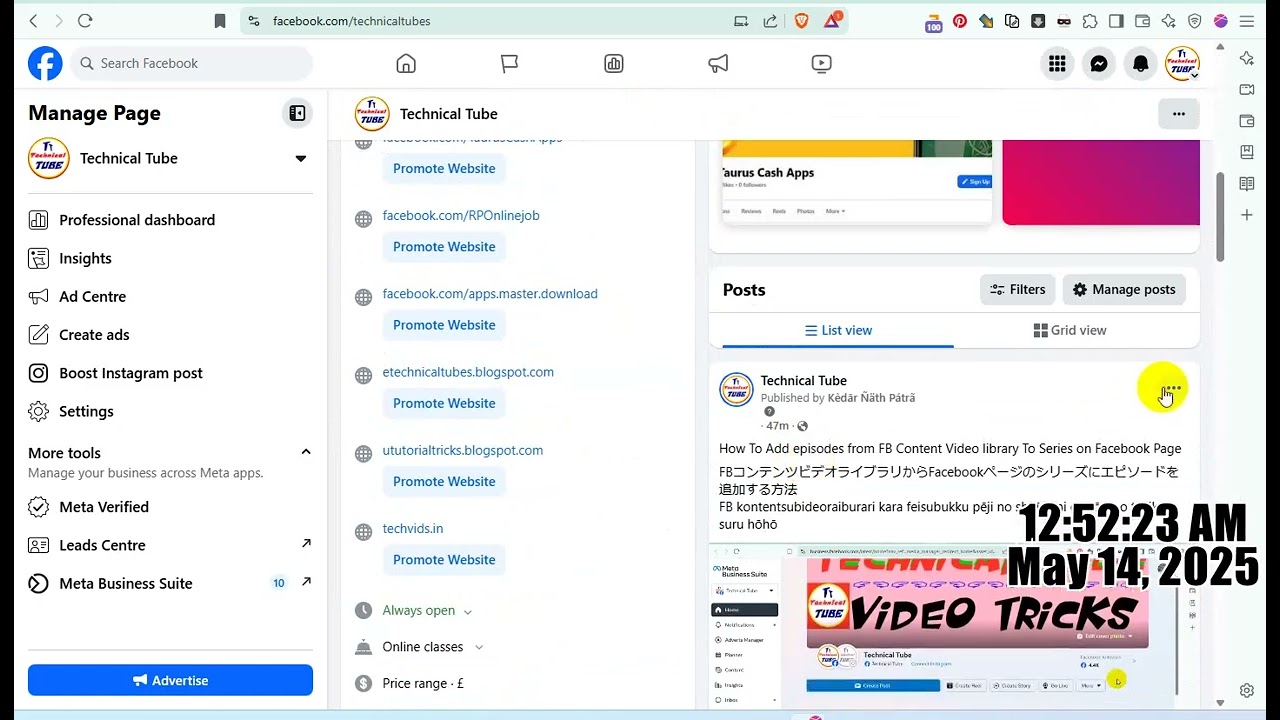Open the techvids.in link
The image size is (1280, 720).
click(x=413, y=528)
